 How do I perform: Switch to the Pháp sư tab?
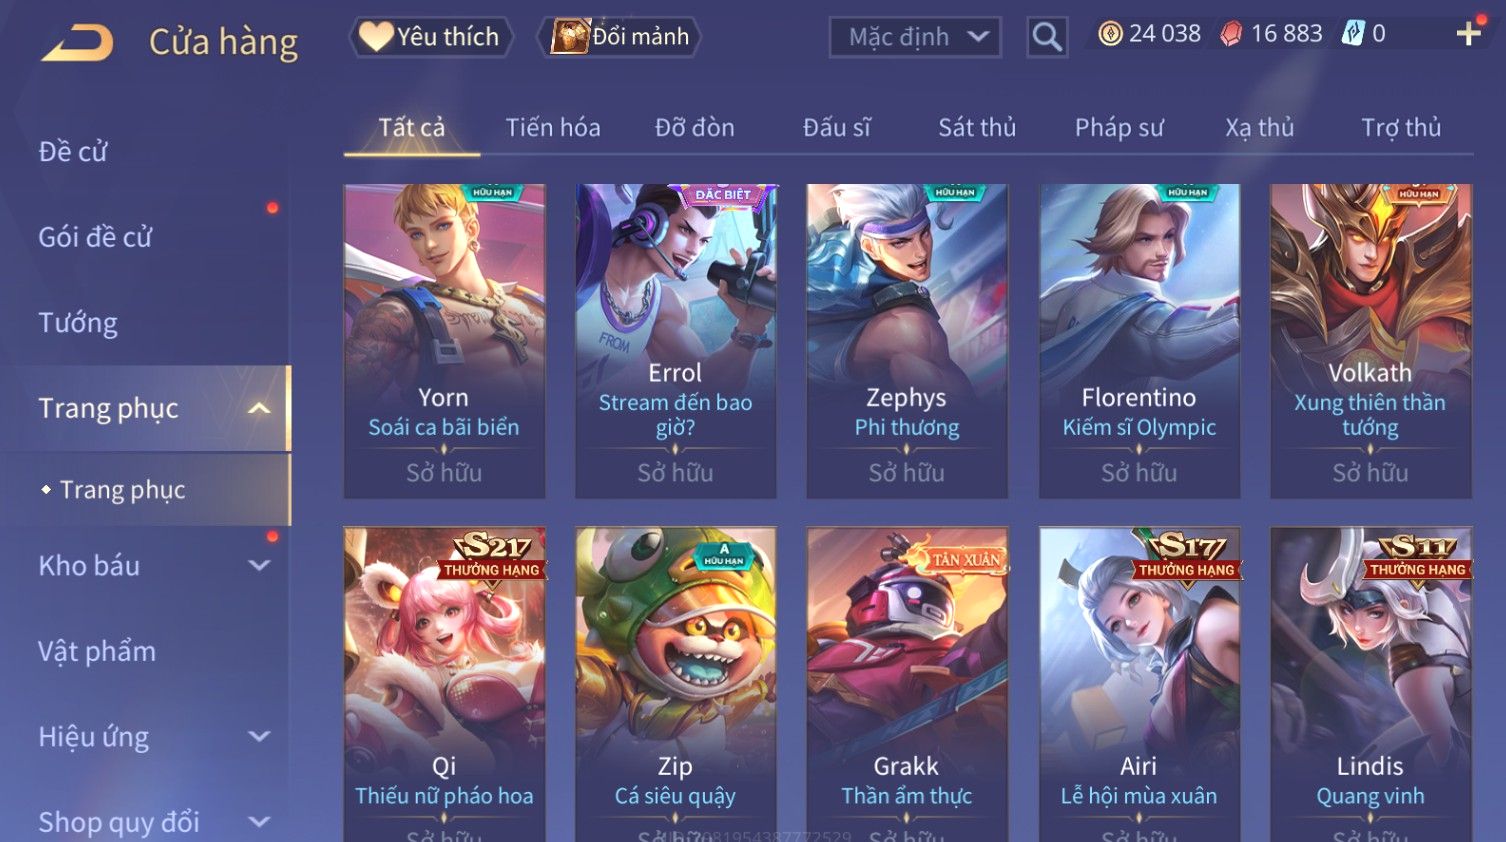click(x=1119, y=128)
